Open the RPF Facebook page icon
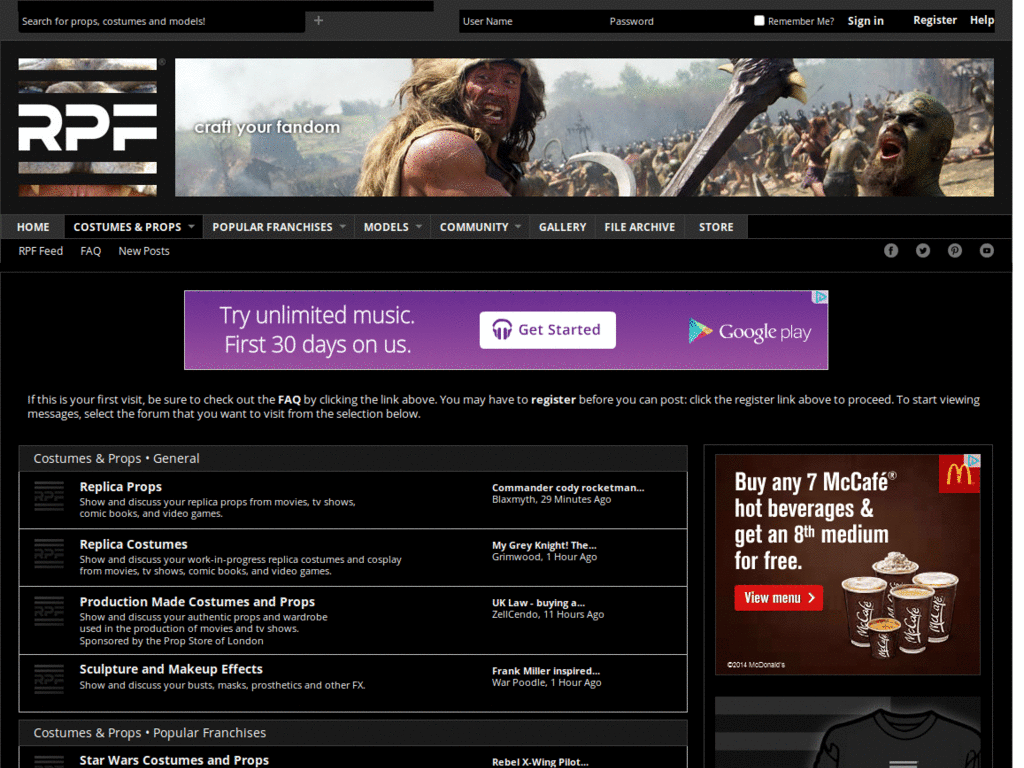This screenshot has height=768, width=1024. pyautogui.click(x=891, y=251)
